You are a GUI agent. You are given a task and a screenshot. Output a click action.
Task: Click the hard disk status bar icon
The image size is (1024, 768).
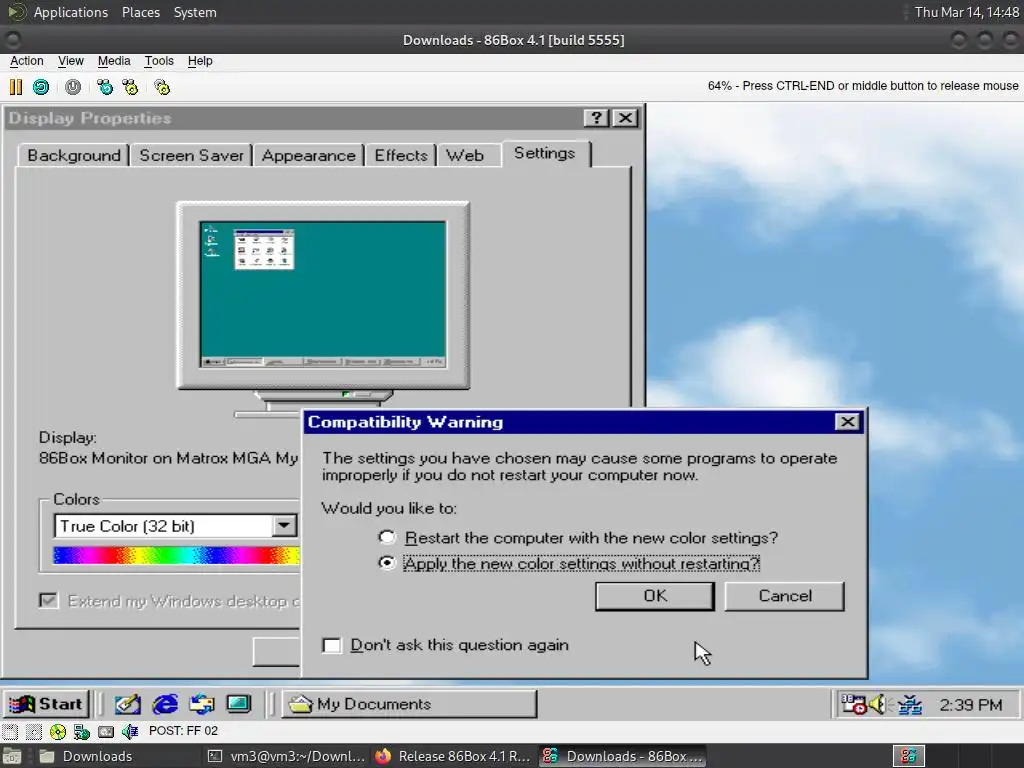(106, 731)
